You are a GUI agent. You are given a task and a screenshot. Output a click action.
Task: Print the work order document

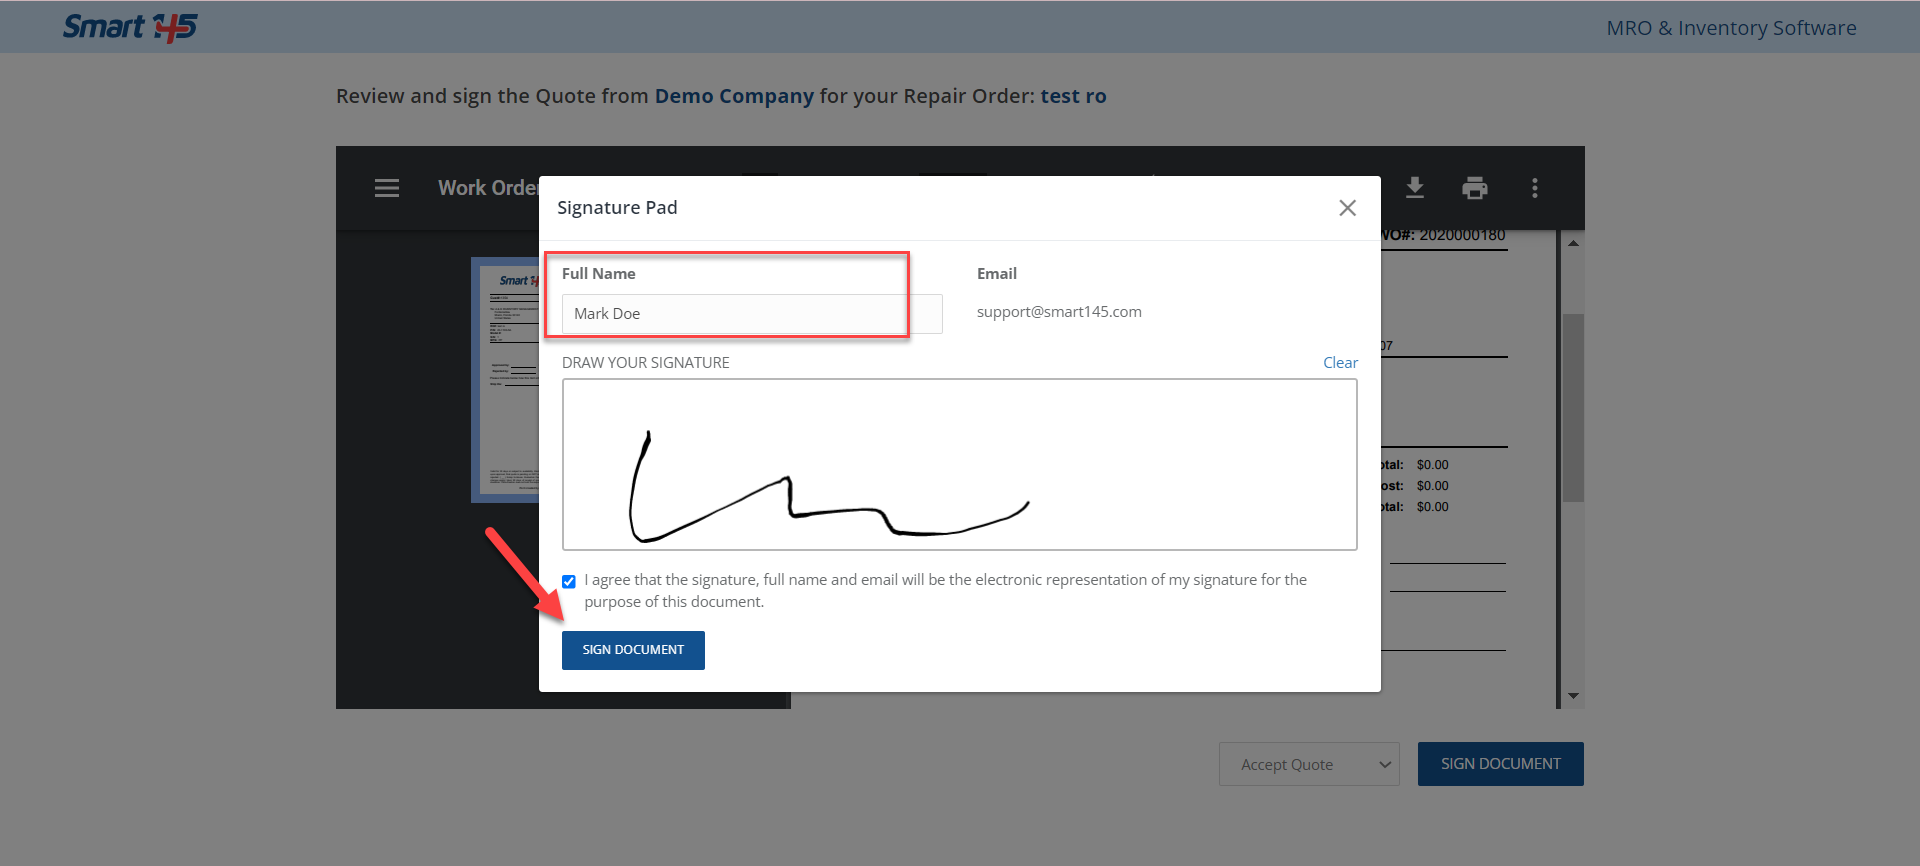[x=1475, y=188]
